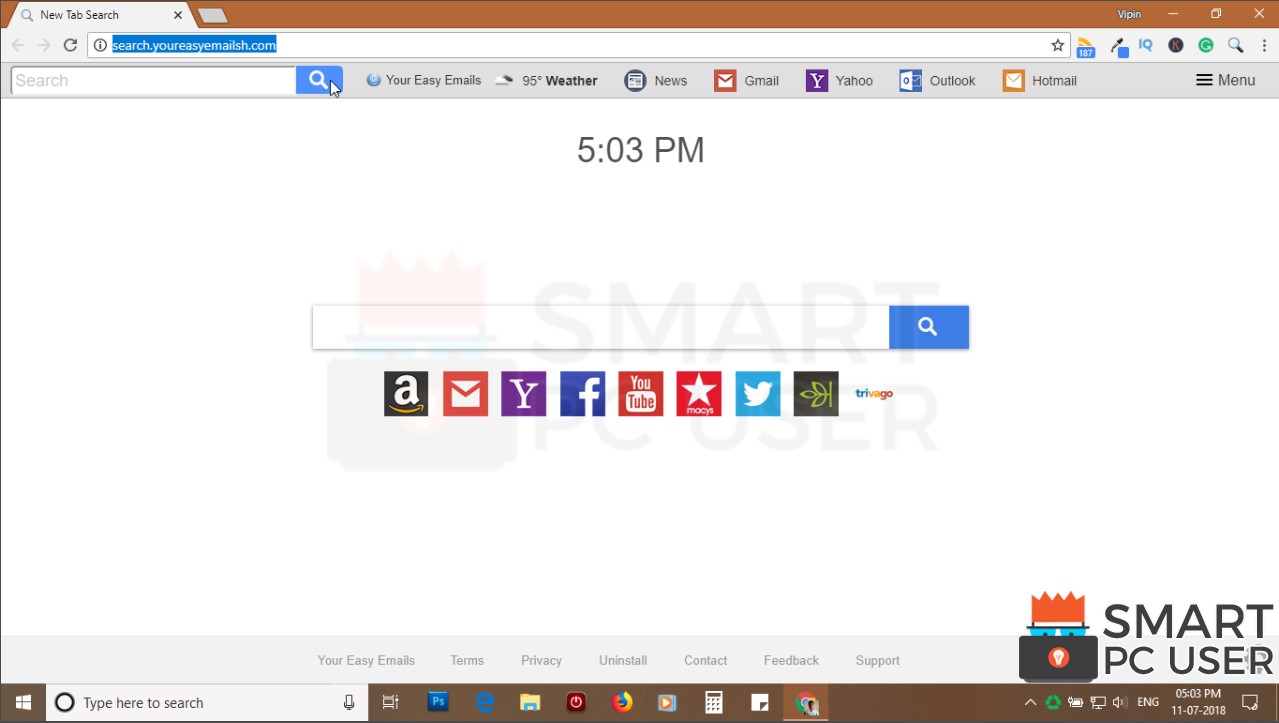Image resolution: width=1279 pixels, height=723 pixels.
Task: Open the Uninstall footer link
Action: click(x=623, y=660)
